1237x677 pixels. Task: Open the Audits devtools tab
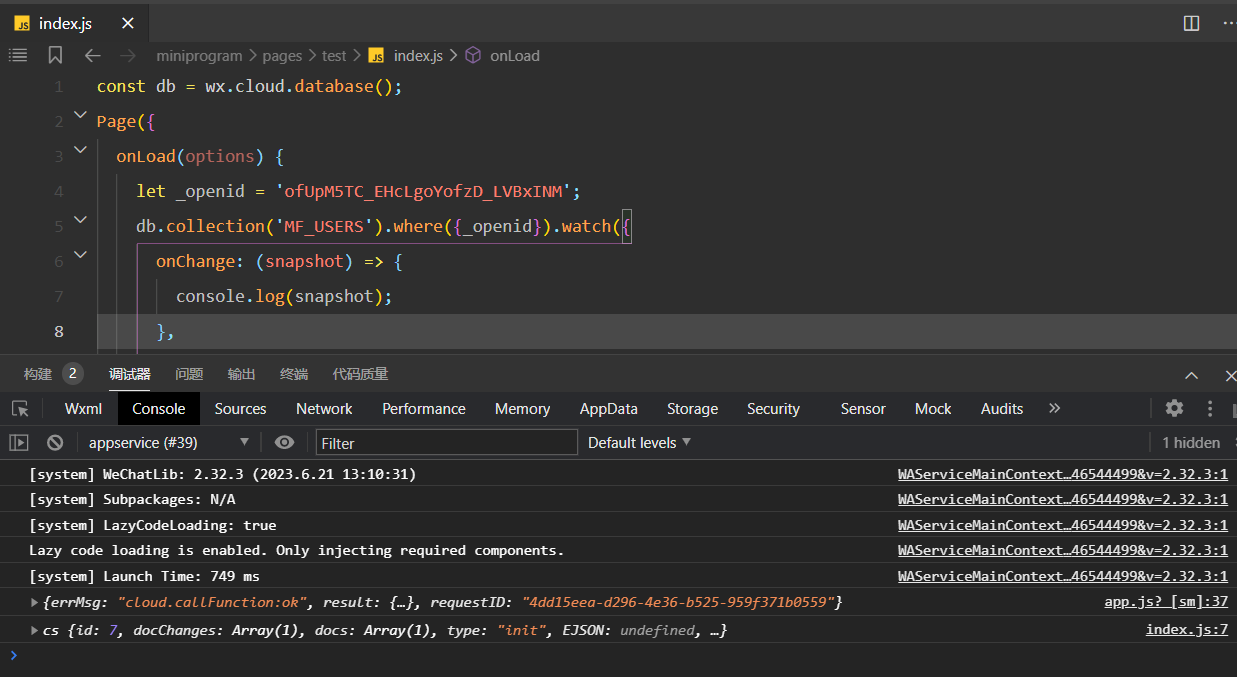(1002, 408)
